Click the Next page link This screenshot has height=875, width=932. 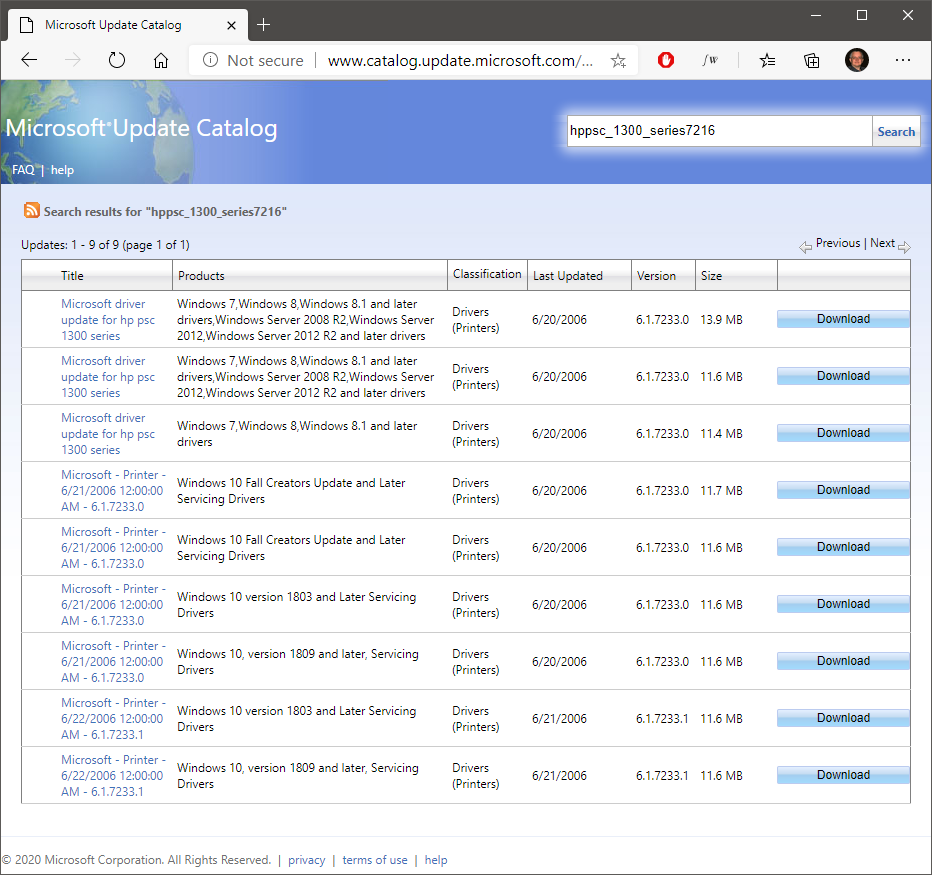[882, 243]
